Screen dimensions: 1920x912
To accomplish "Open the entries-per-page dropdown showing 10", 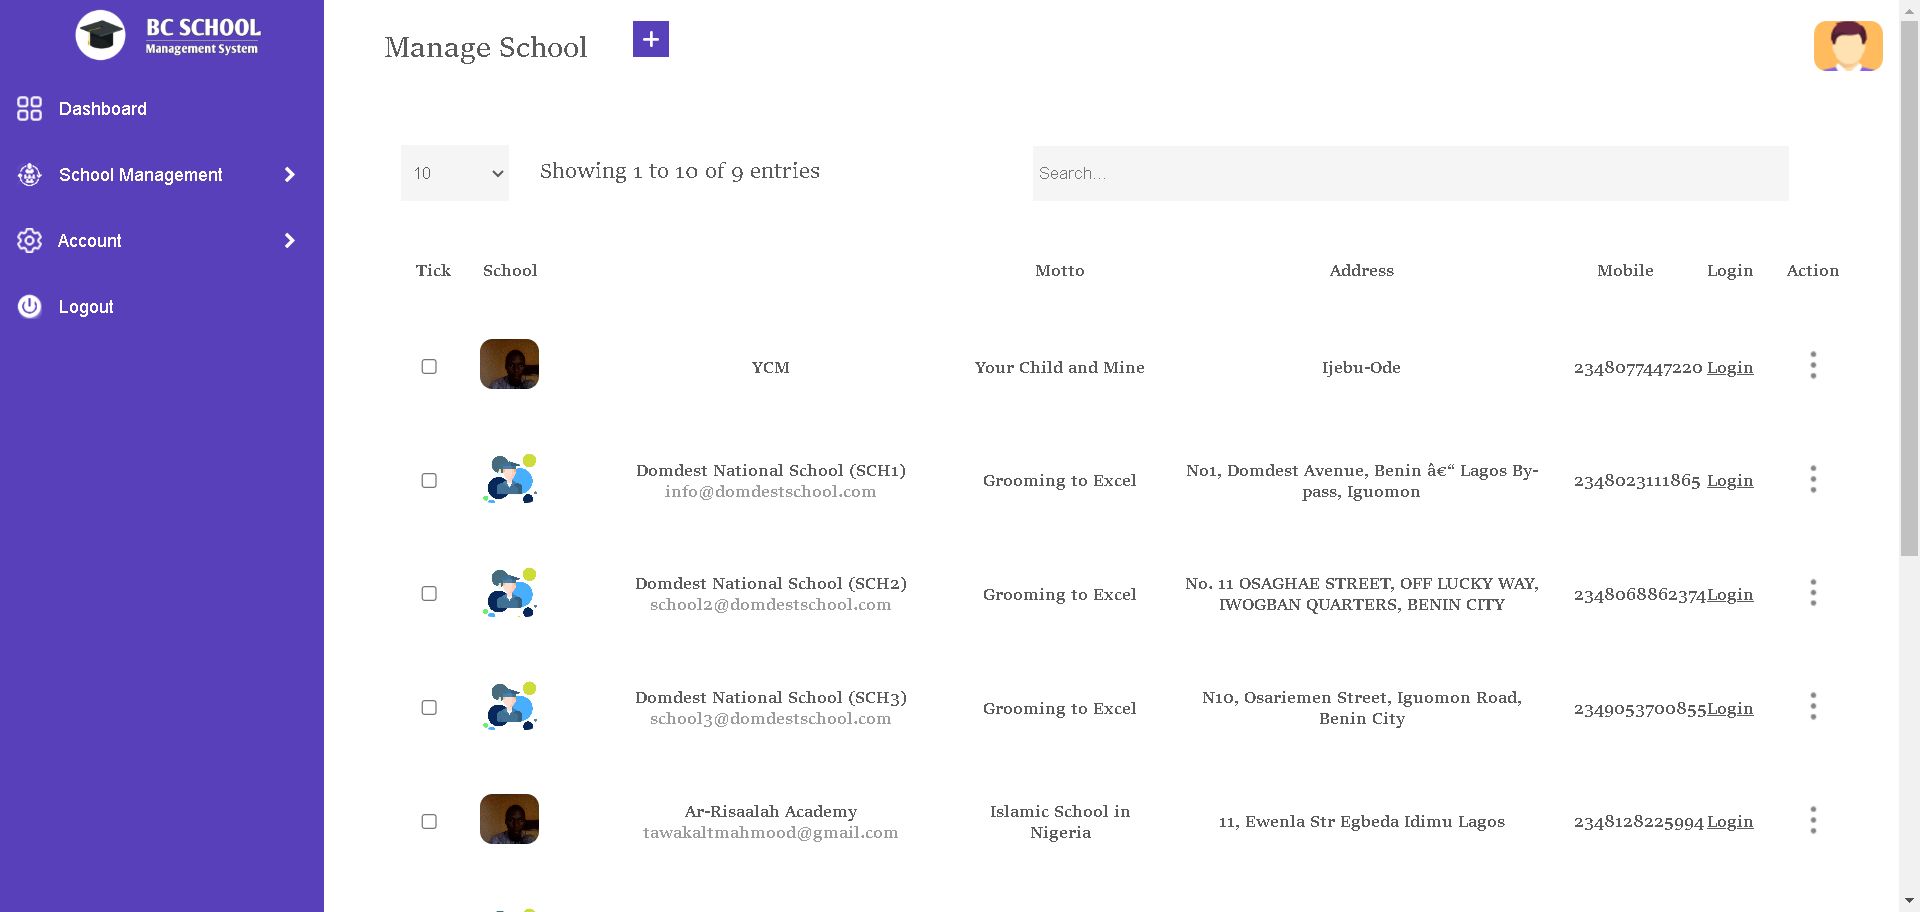I will (x=455, y=173).
